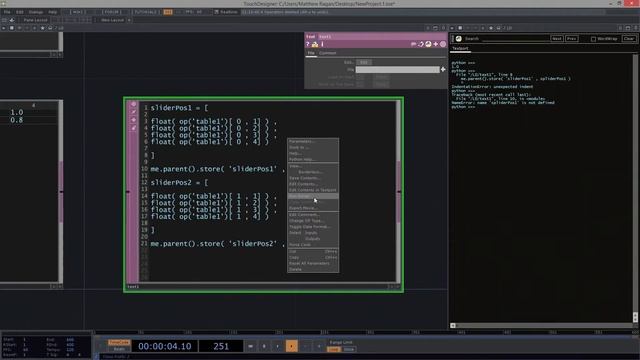Open the Wiki link in top bar
The image size is (640, 360).
click(77, 12)
